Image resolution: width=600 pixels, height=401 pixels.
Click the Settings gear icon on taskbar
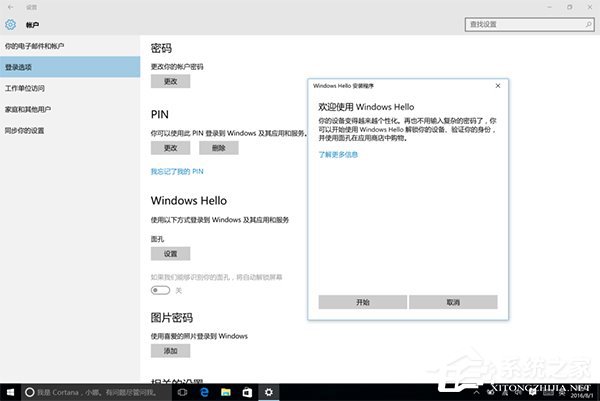point(269,392)
